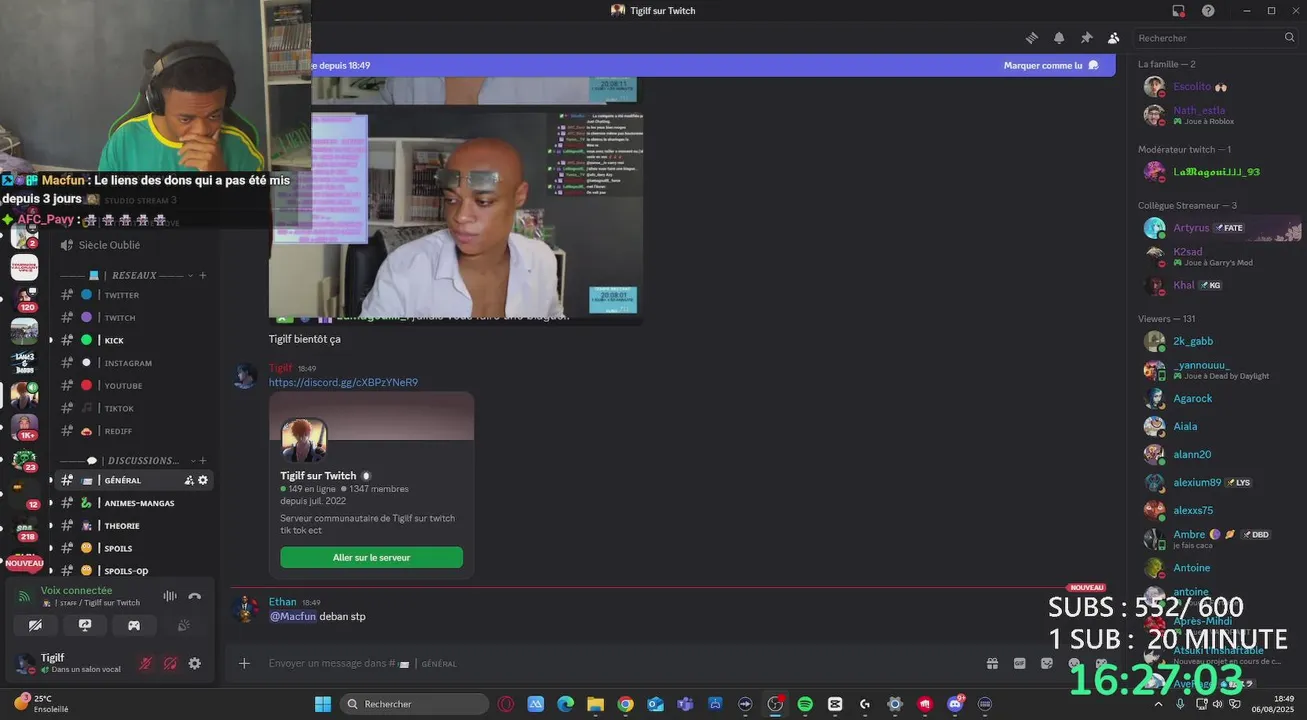The image size is (1307, 720).
Task: Open invite people icon on général channel
Action: pyautogui.click(x=189, y=480)
